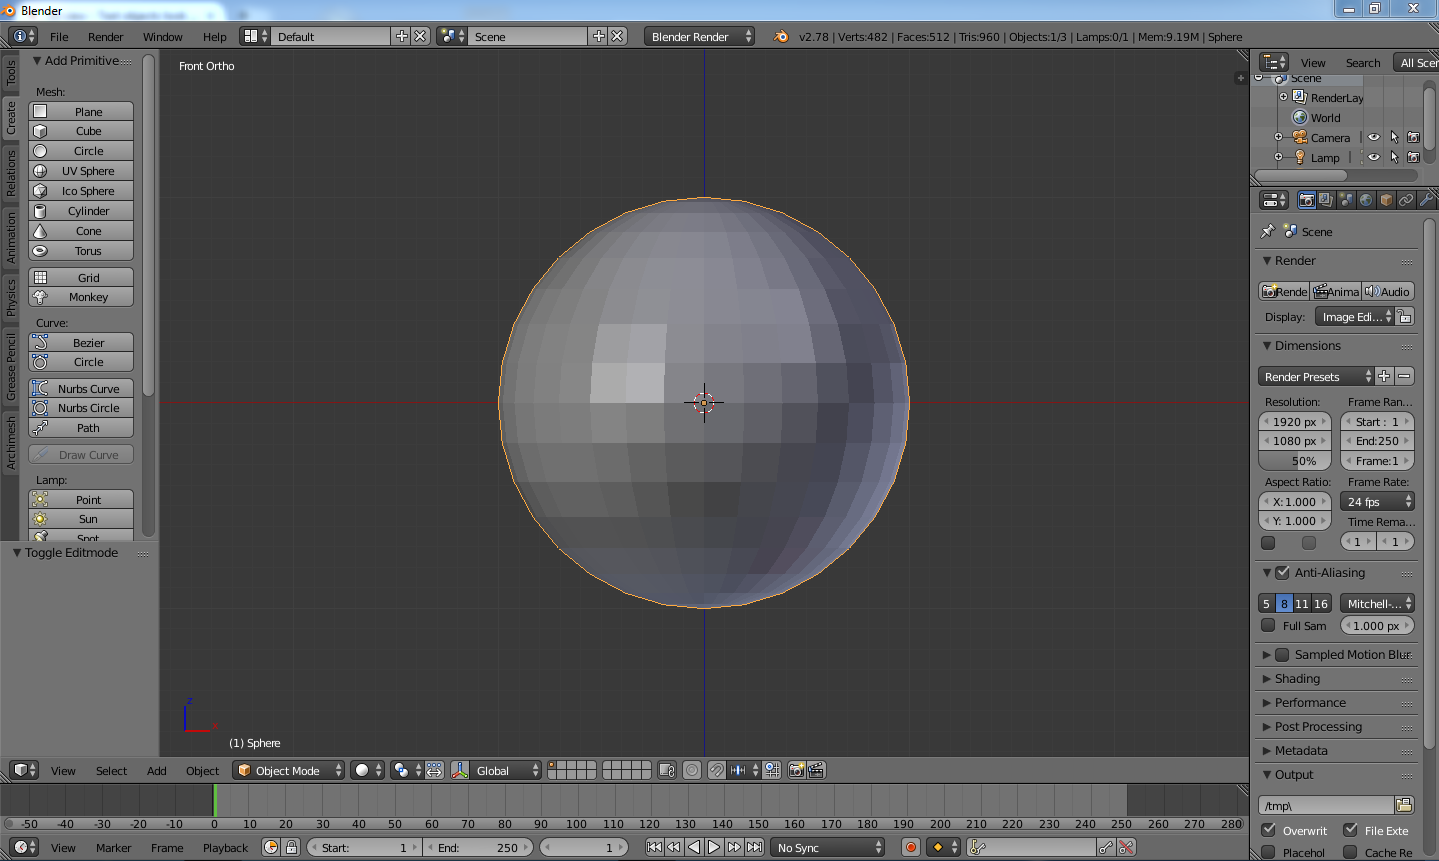Select anti-aliasing samples 16

(x=1321, y=603)
